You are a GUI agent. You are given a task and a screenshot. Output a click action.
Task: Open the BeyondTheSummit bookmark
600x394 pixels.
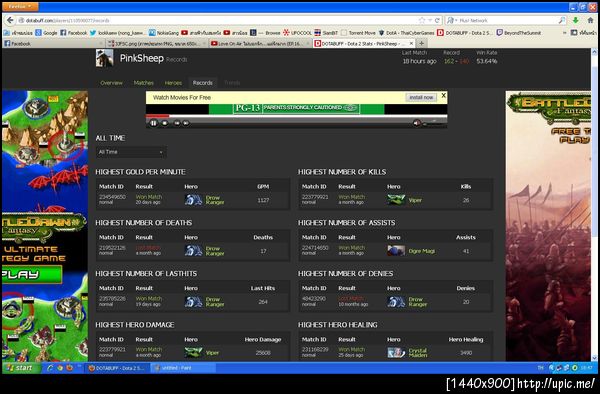point(518,33)
